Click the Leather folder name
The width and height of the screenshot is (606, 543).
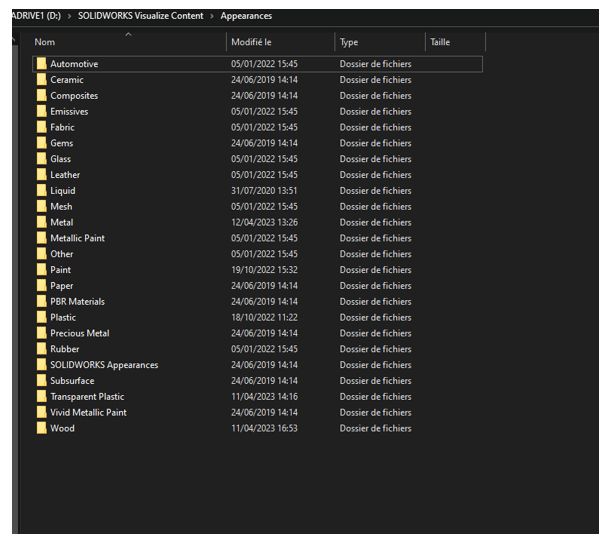point(65,175)
